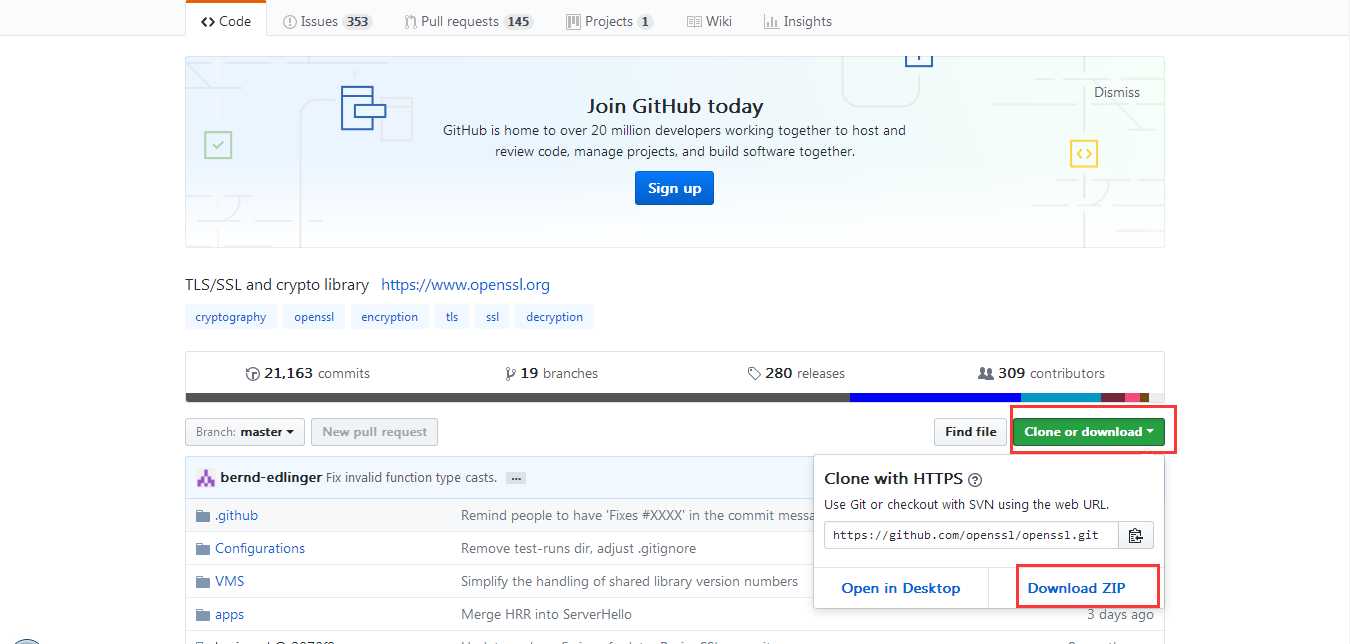Expand commit message ellipsis button
This screenshot has height=644, width=1350.
(515, 478)
